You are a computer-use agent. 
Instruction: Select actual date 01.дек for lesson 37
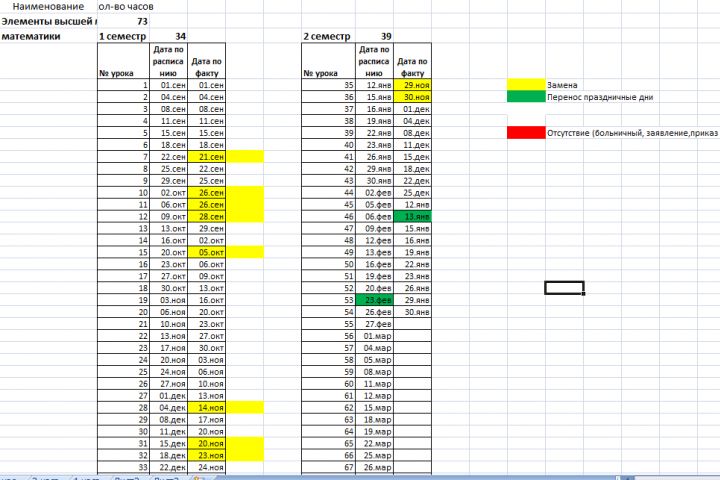point(412,109)
